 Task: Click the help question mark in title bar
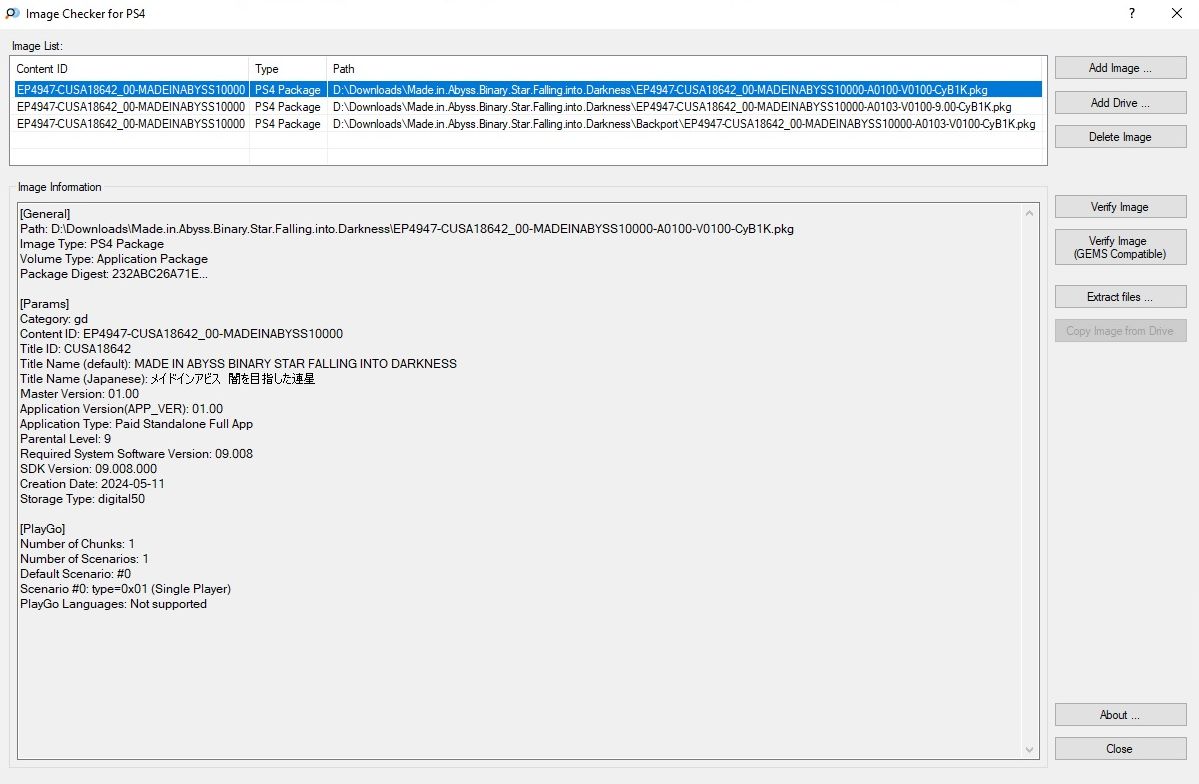point(1132,13)
